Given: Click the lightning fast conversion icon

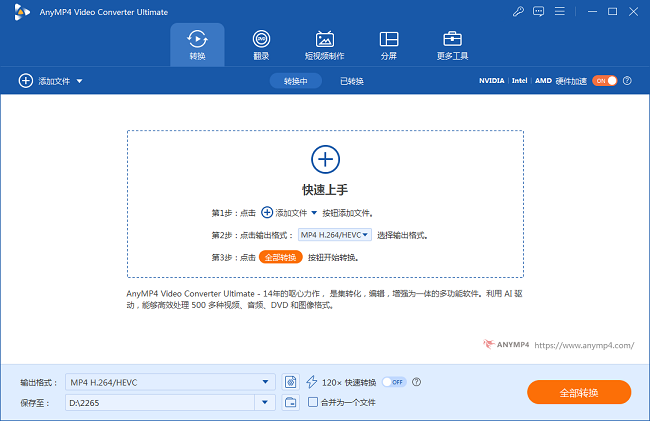Looking at the screenshot, I should coord(311,382).
